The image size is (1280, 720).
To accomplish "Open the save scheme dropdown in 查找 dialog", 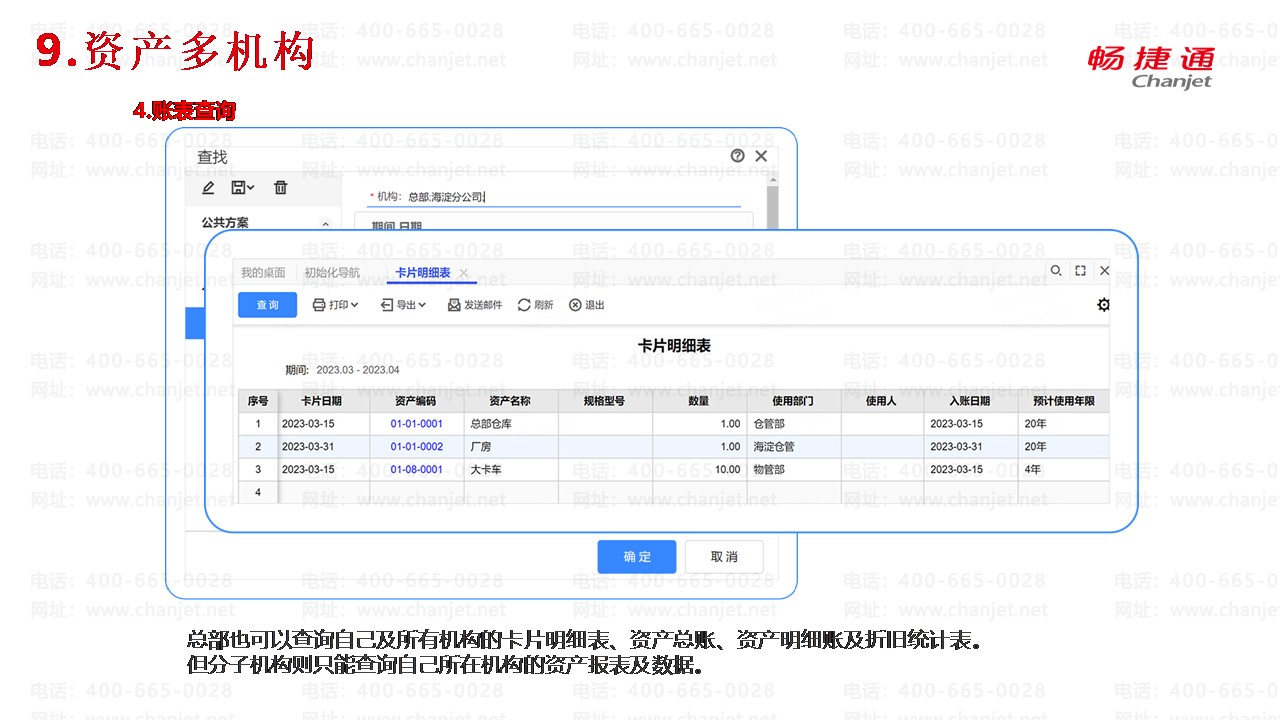I will pyautogui.click(x=242, y=187).
